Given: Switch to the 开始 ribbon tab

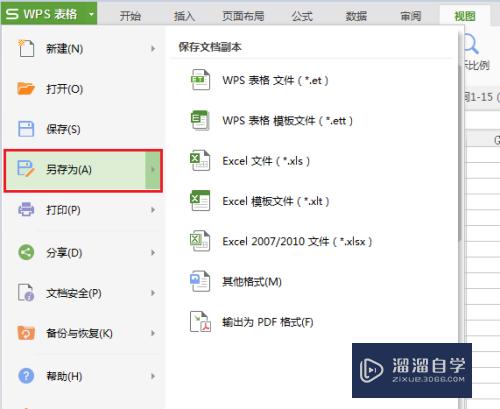Looking at the screenshot, I should click(x=130, y=16).
